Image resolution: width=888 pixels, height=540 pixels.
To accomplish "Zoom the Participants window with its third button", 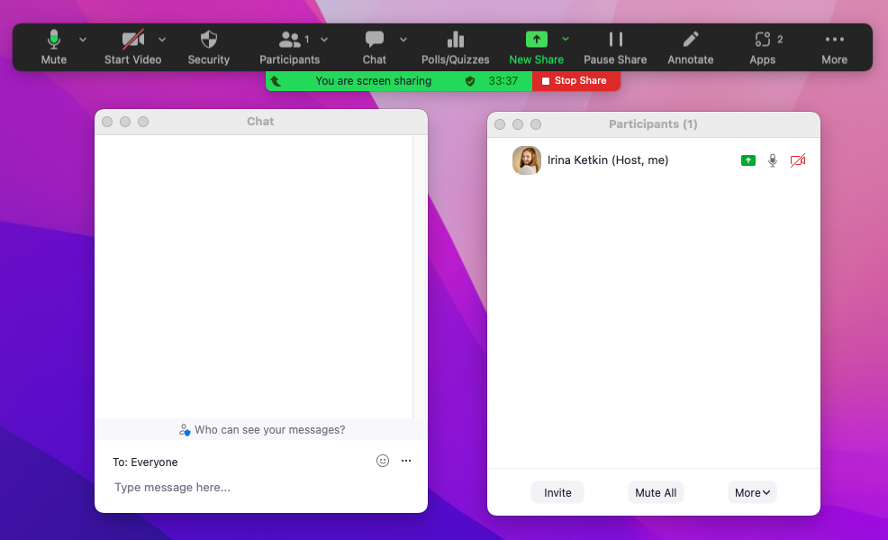I will tap(536, 125).
